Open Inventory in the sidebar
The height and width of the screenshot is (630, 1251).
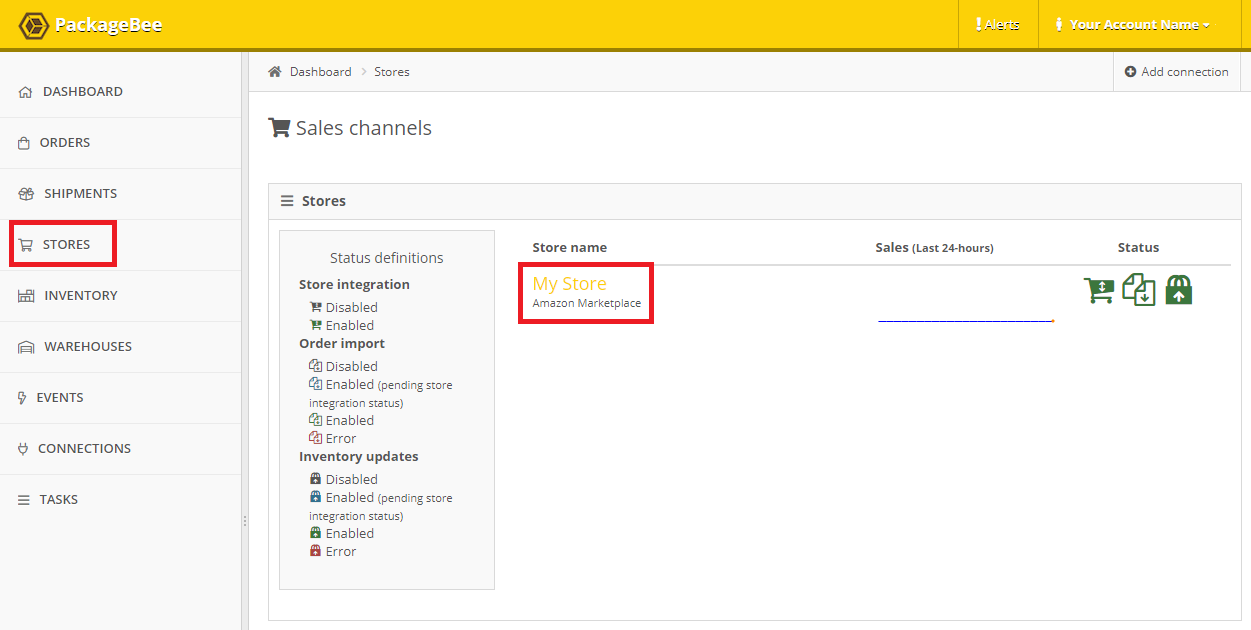click(120, 296)
